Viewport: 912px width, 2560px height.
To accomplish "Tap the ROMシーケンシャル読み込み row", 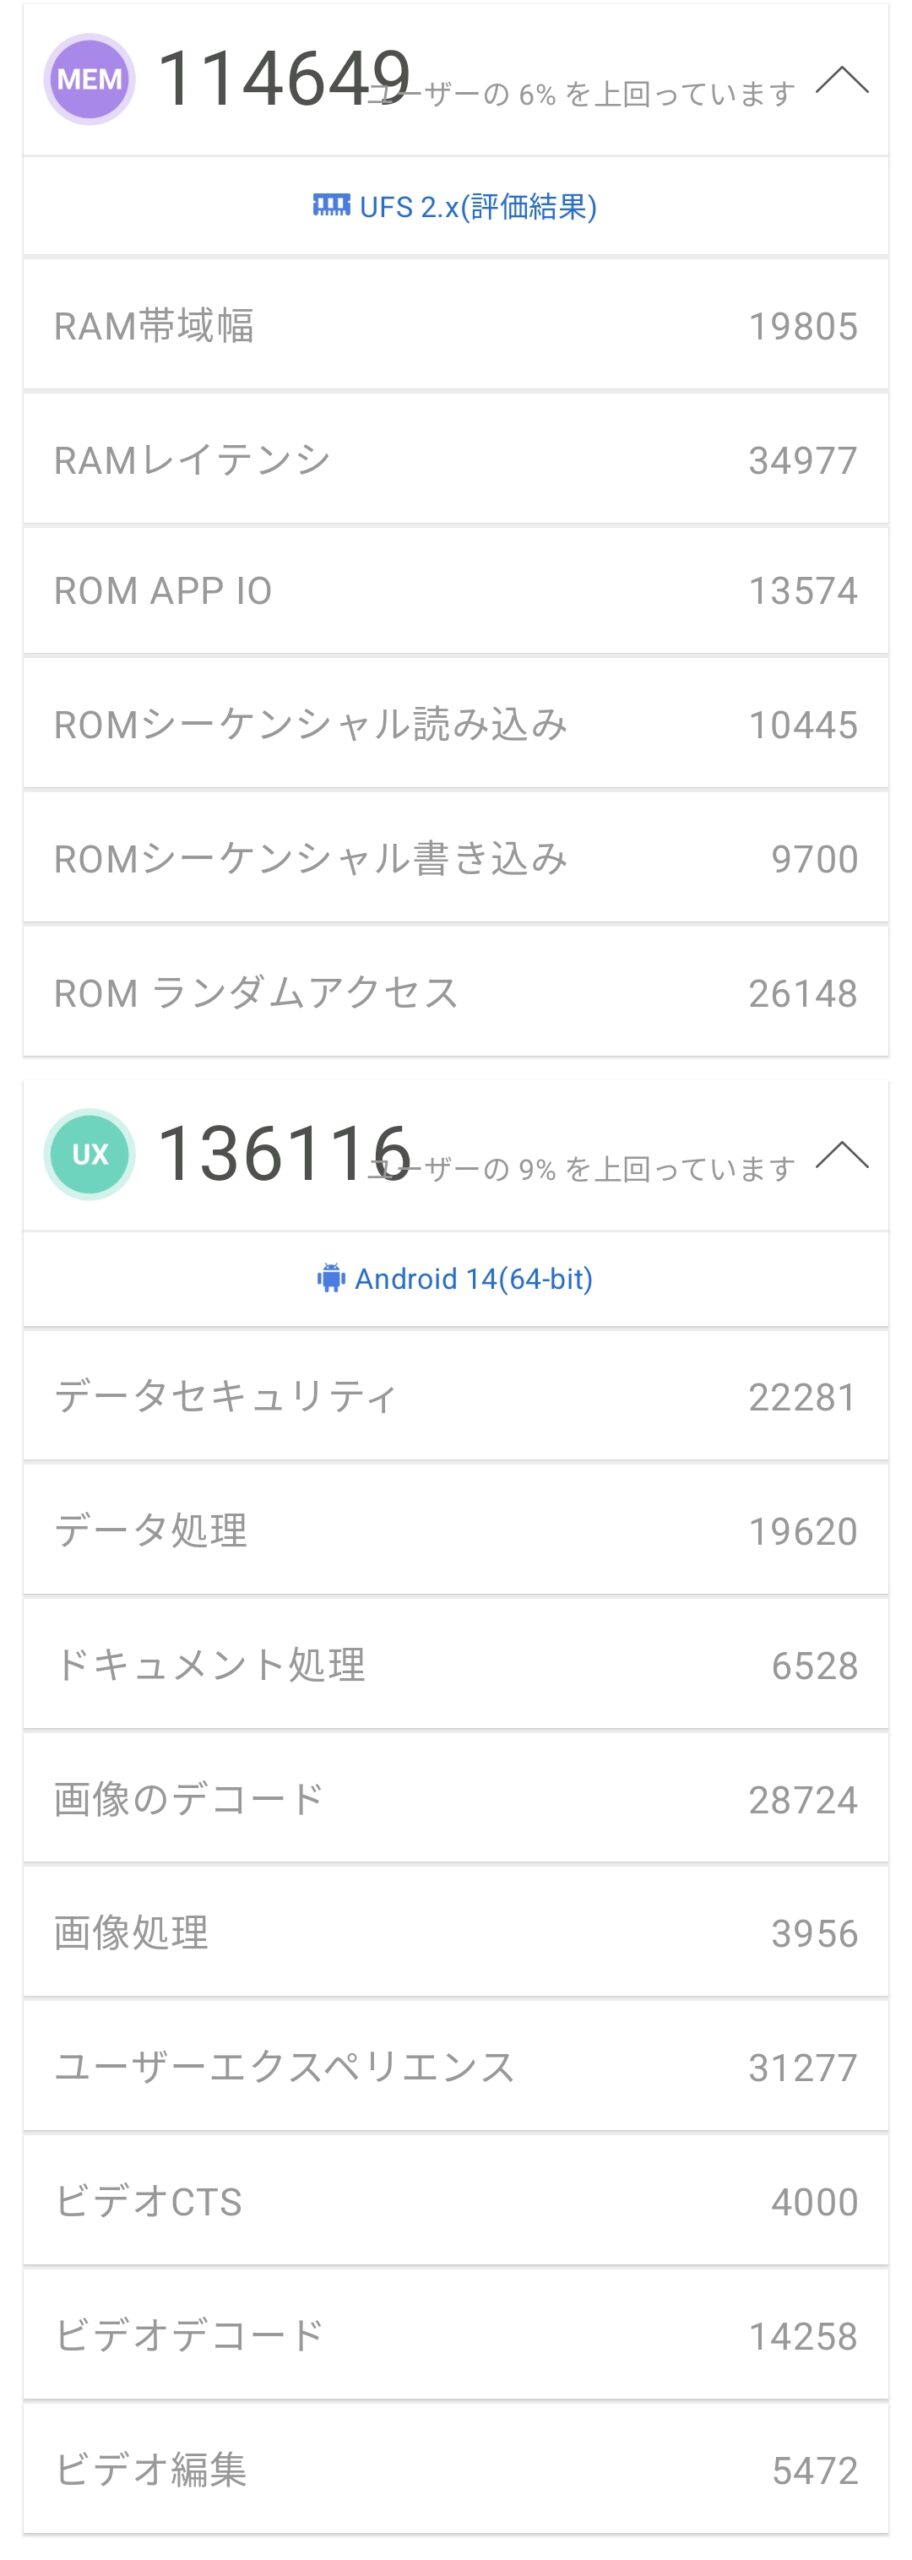I will point(456,723).
